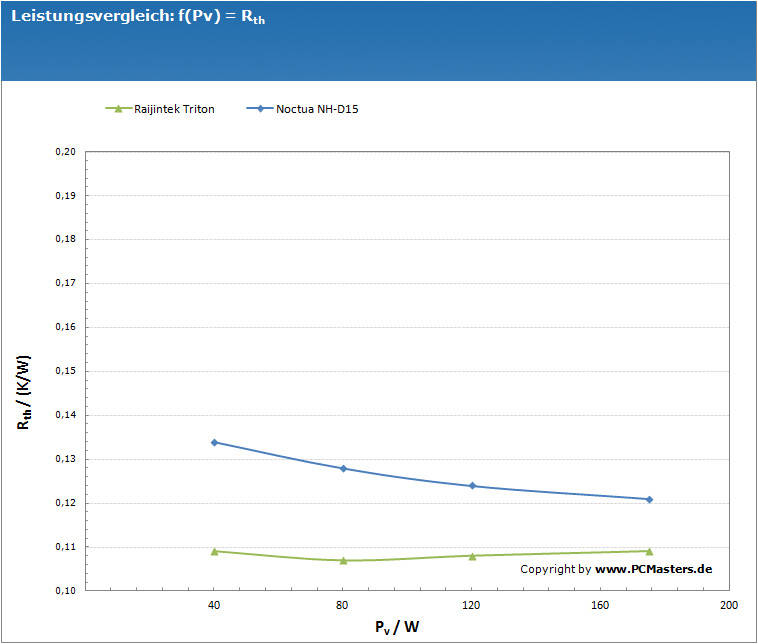The width and height of the screenshot is (758, 644).
Task: Click the y-axis value 0,15
Action: (x=66, y=371)
